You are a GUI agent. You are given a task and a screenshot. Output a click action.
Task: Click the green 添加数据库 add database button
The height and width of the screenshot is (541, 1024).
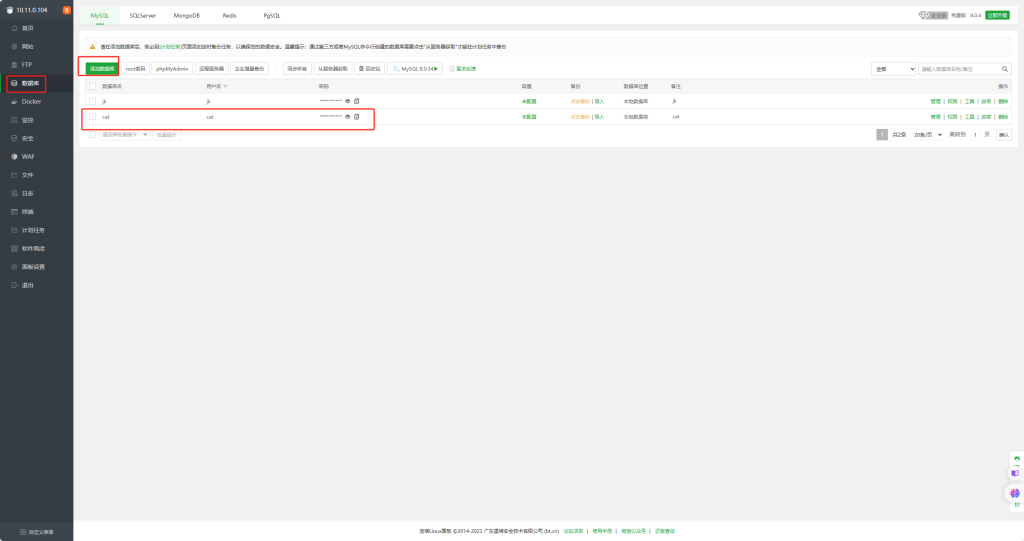(102, 69)
